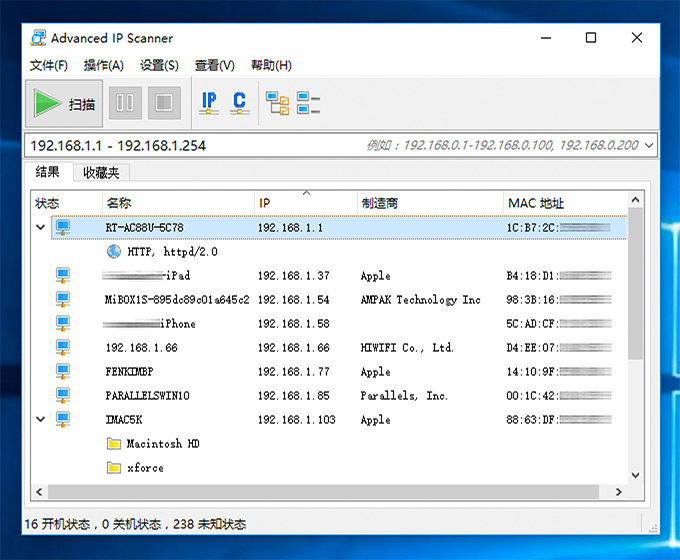Click the status bar text 16 开机状态
Viewport: 680px width, 560px height.
click(57, 524)
